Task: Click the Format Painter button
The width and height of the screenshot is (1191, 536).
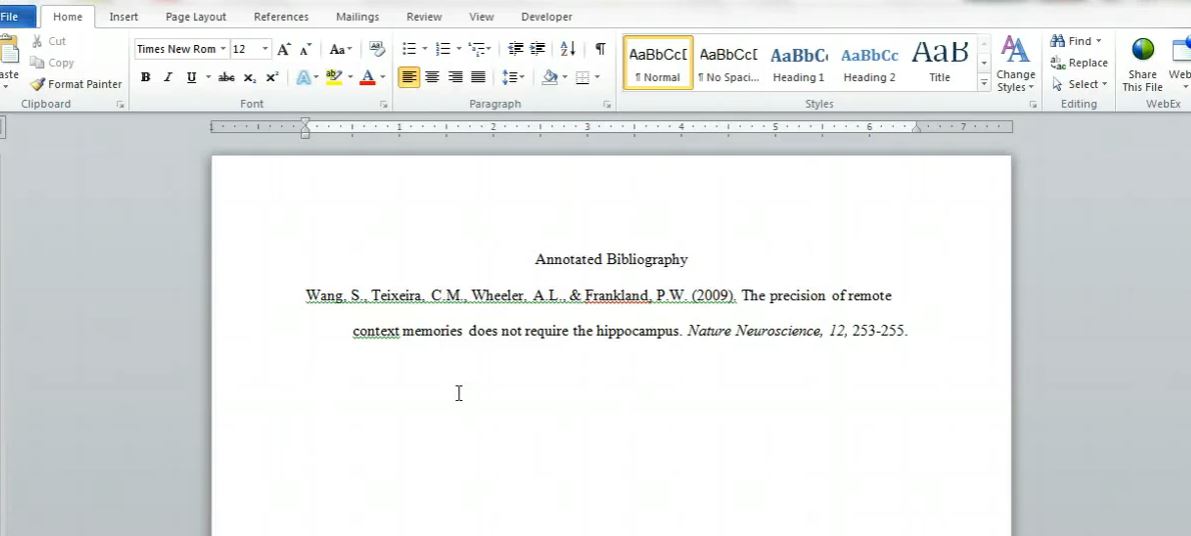Action: click(x=76, y=84)
